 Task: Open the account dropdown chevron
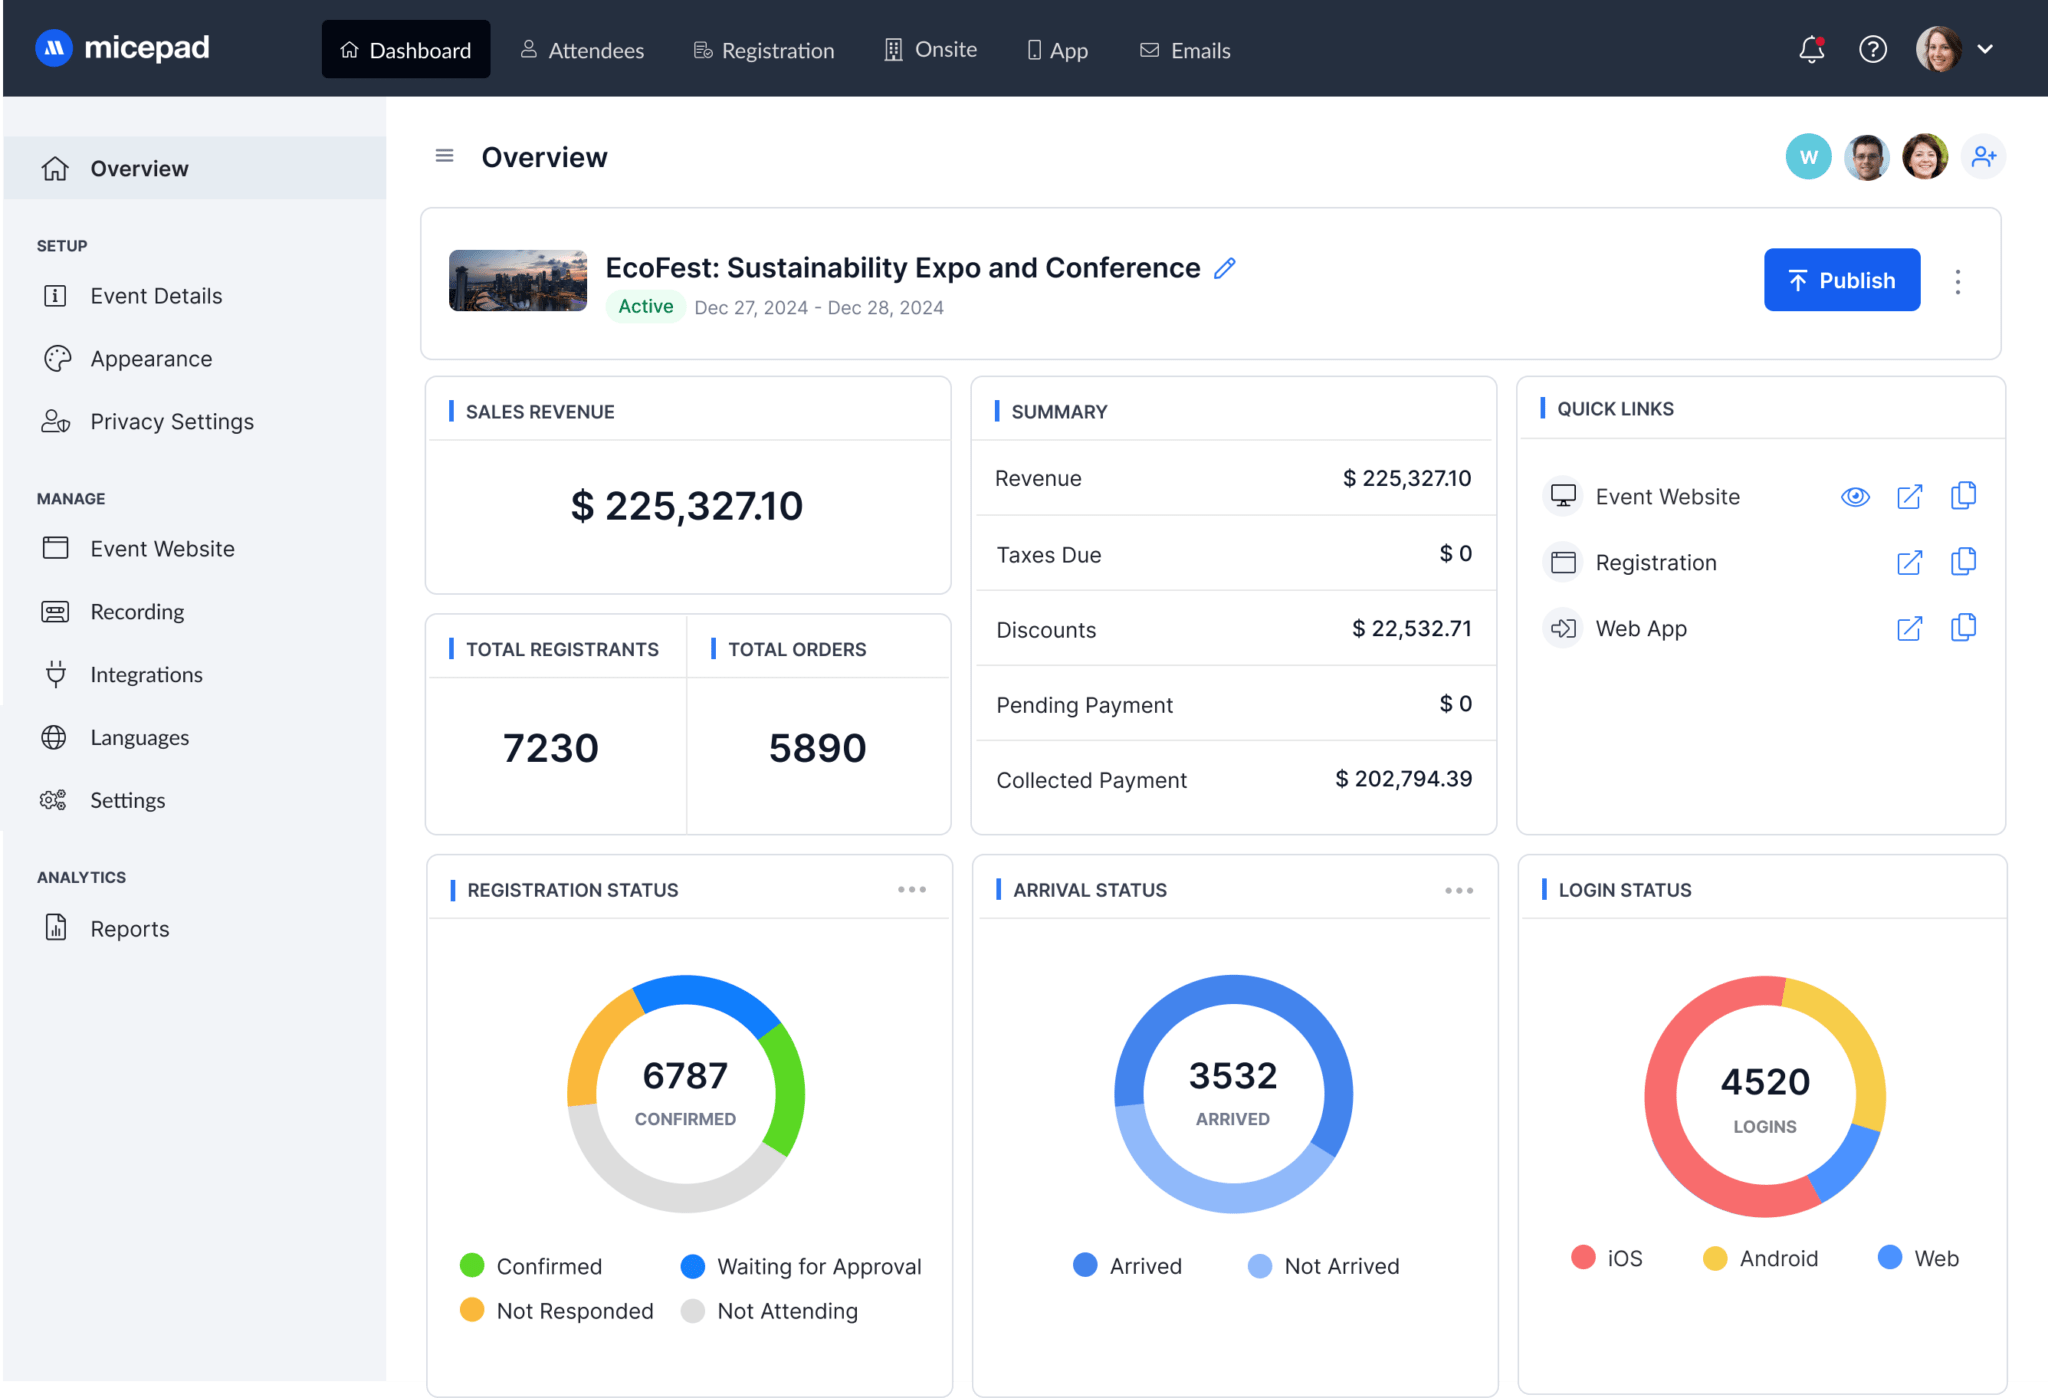click(x=1987, y=48)
